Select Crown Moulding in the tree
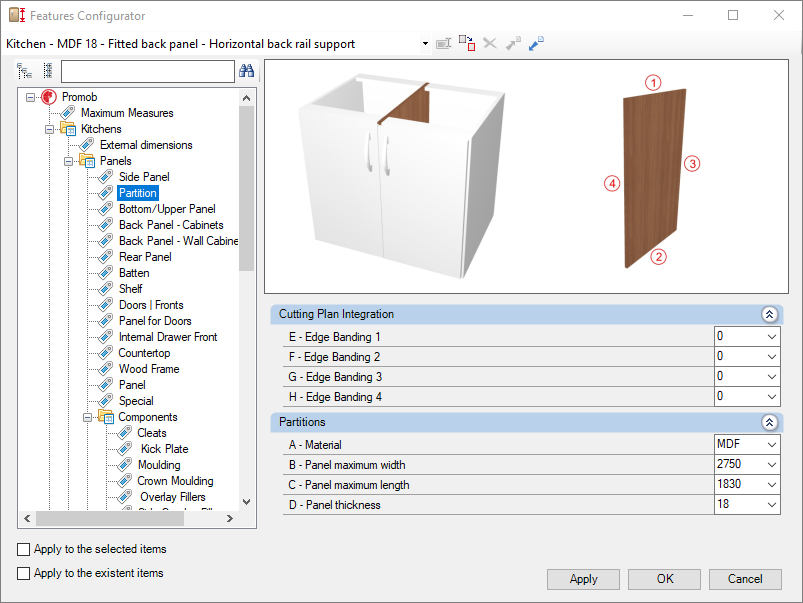Image resolution: width=803 pixels, height=603 pixels. pos(175,481)
